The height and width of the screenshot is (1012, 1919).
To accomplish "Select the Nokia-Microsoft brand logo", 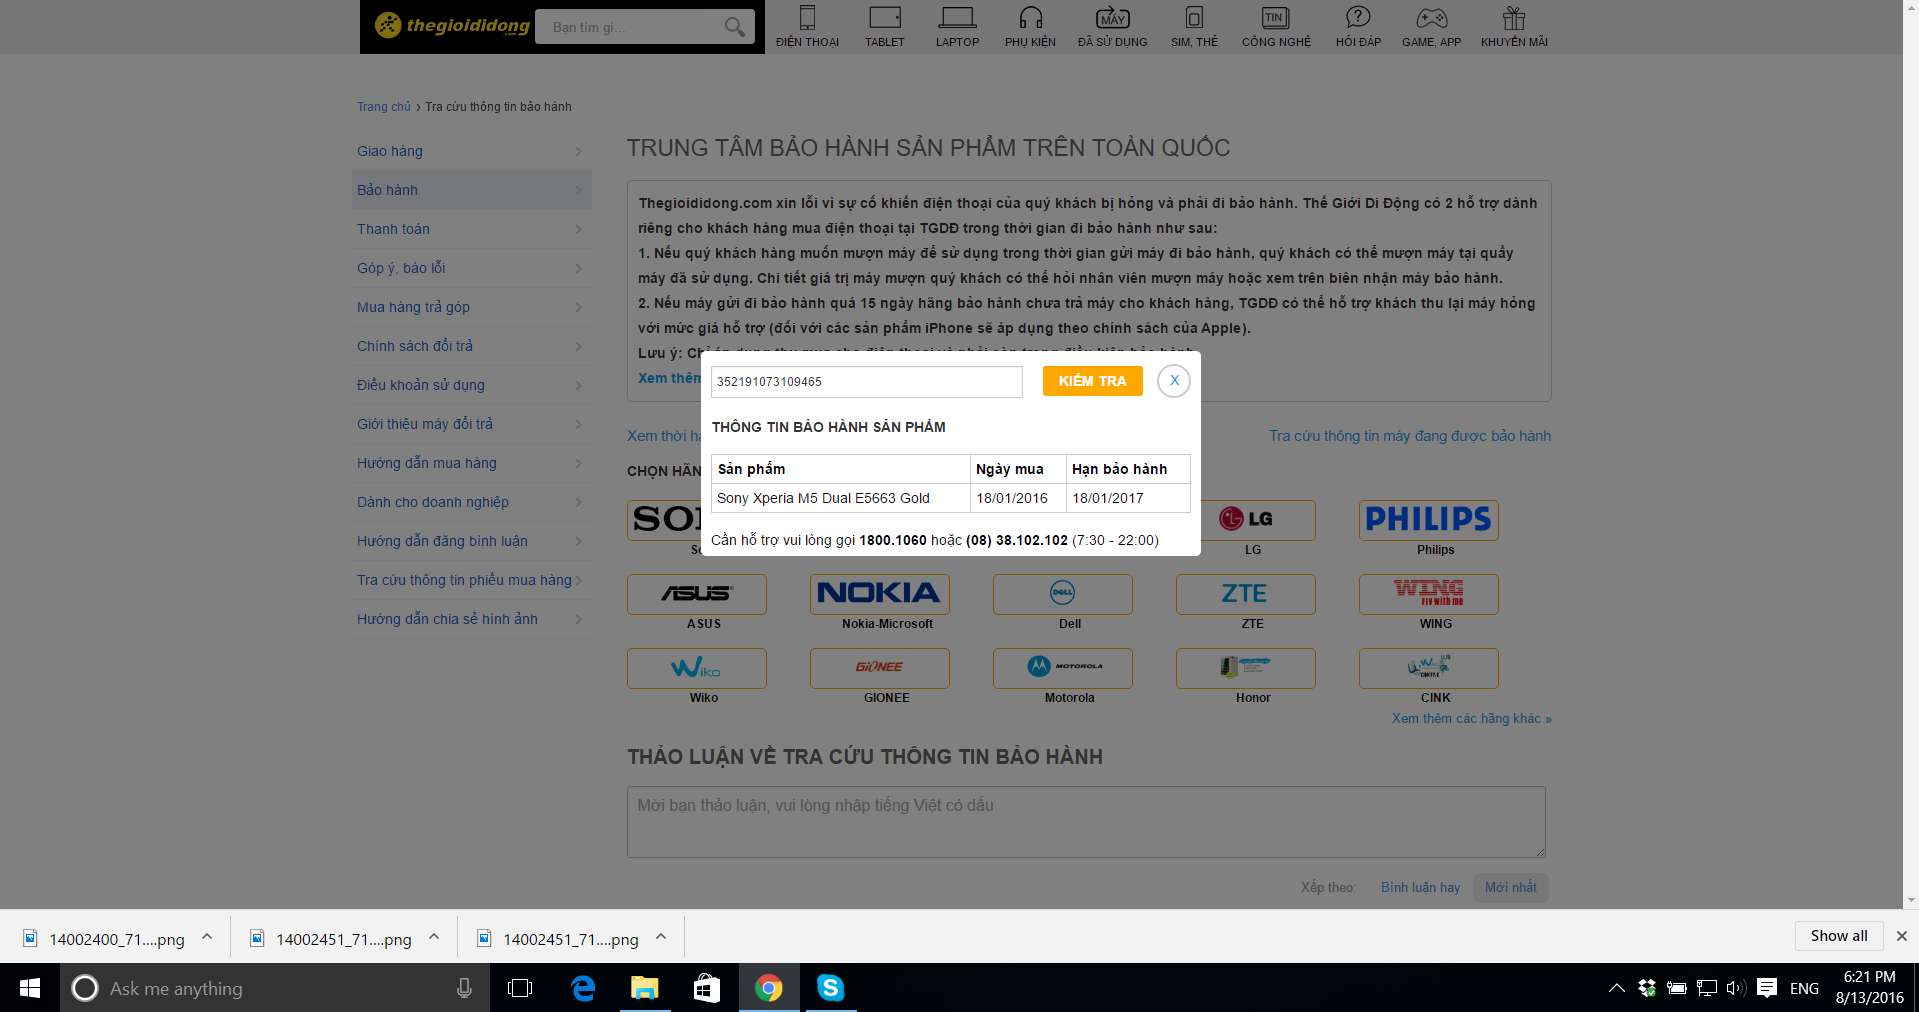I will click(880, 594).
